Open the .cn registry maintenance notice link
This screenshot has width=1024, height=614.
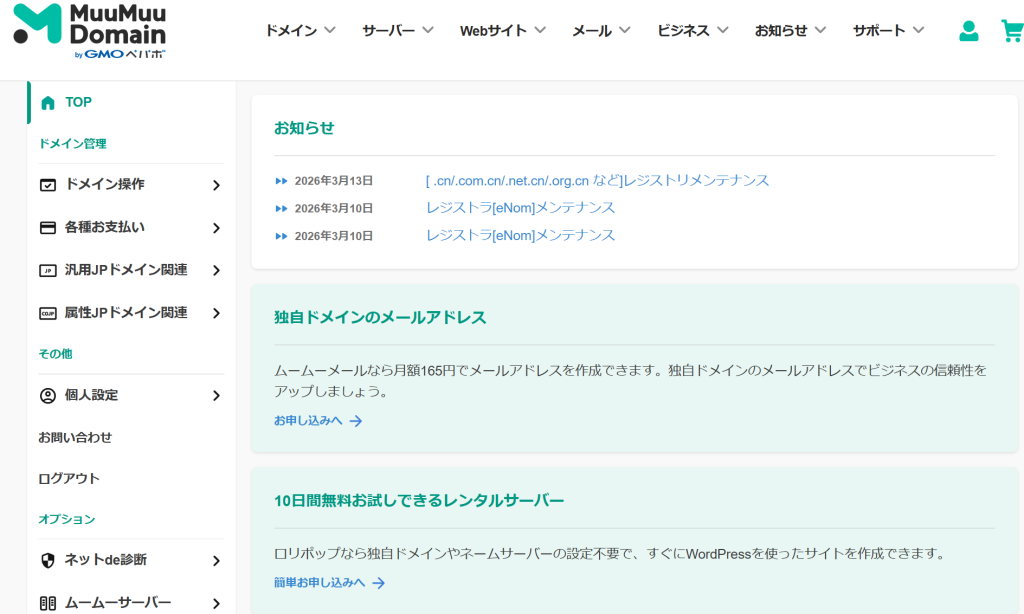(597, 181)
